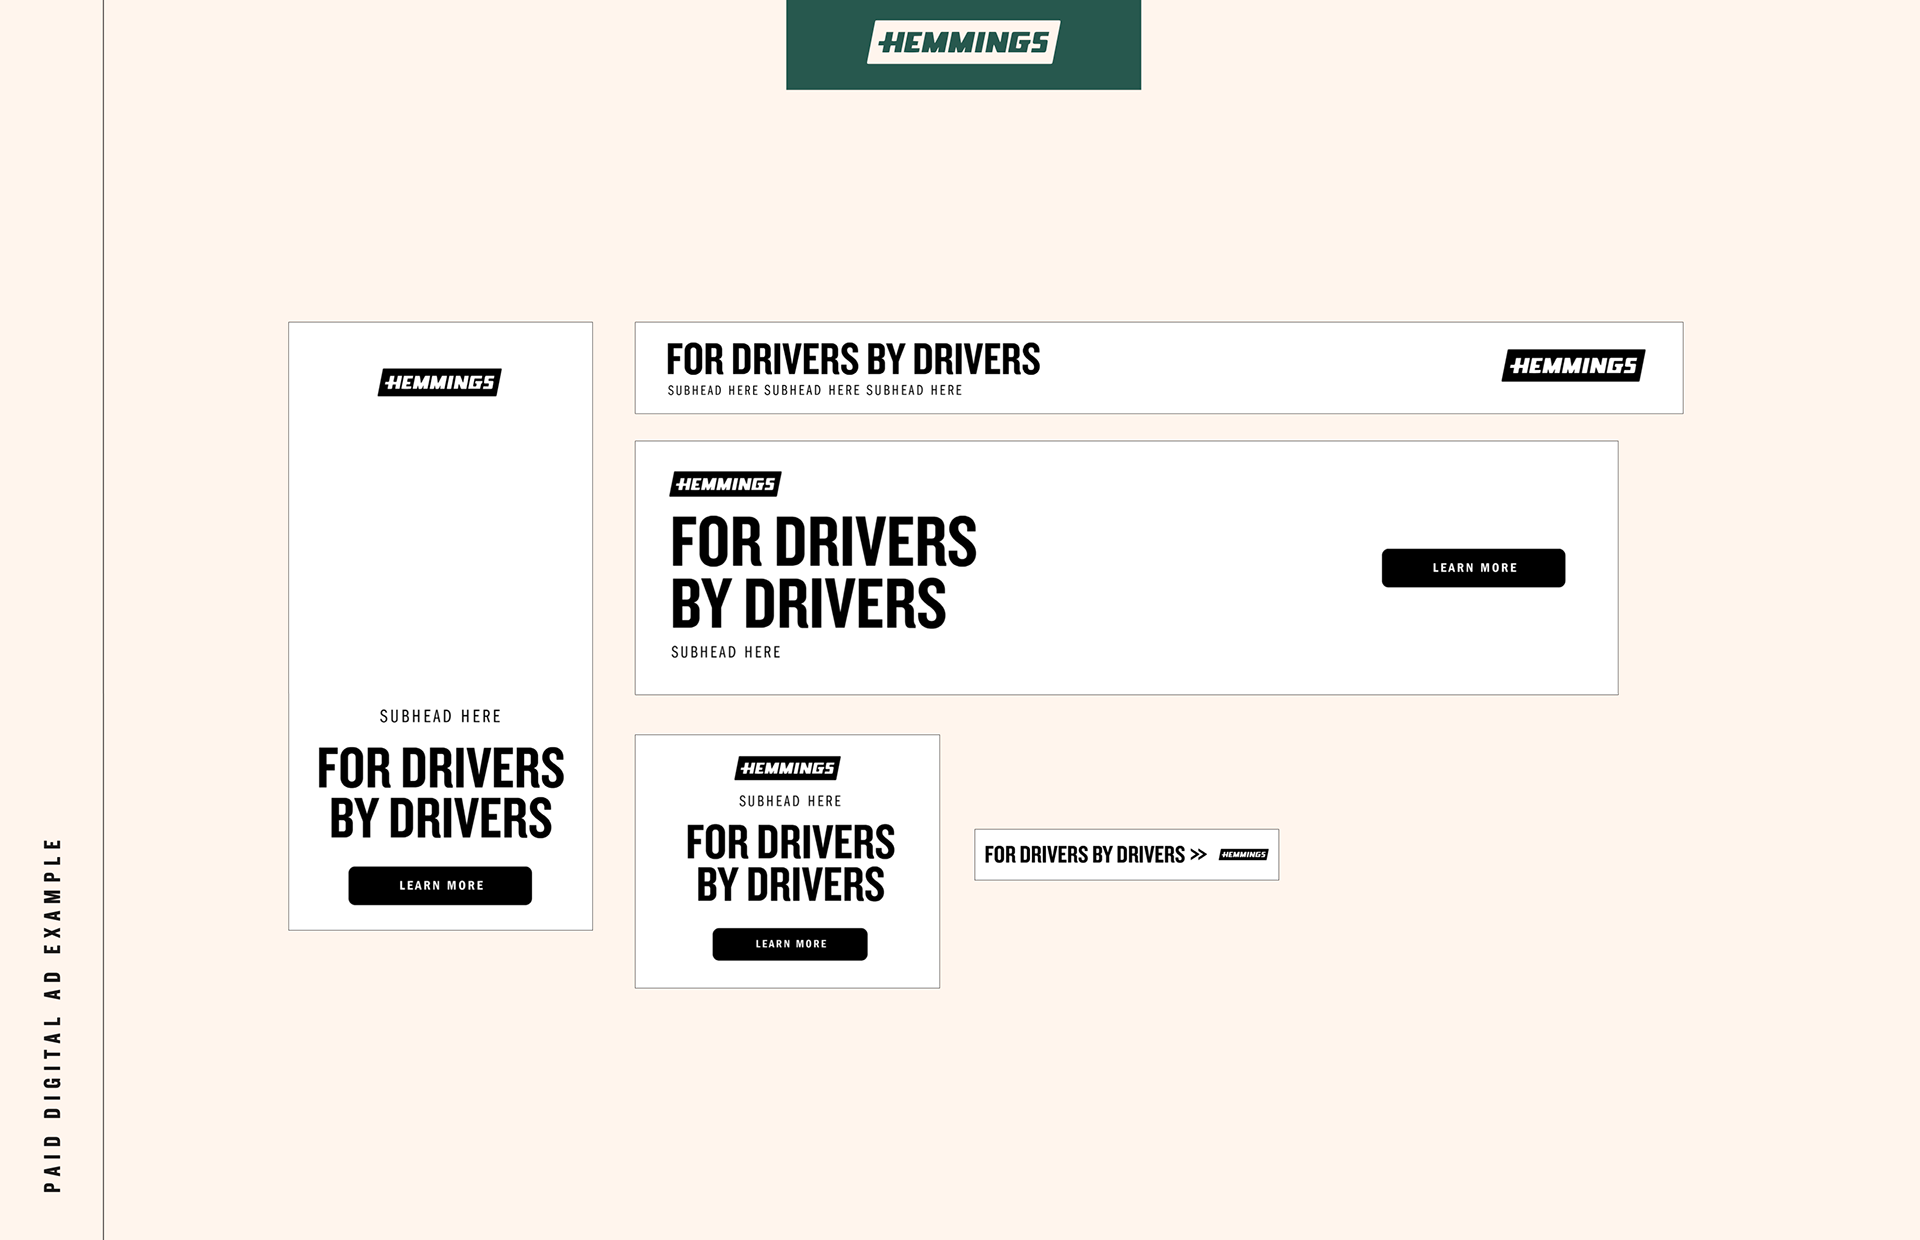Click double chevron arrows in small banner
The height and width of the screenshot is (1240, 1920).
click(x=1198, y=855)
